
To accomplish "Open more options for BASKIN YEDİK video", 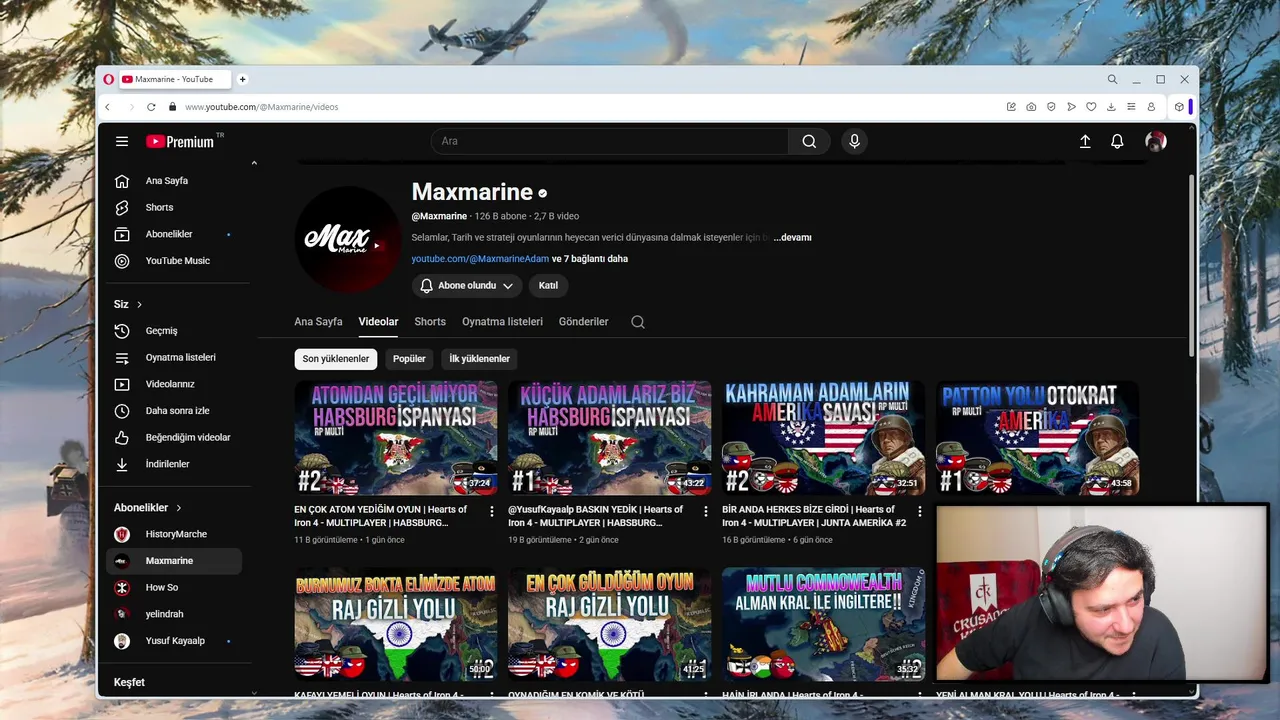I will 705,511.
